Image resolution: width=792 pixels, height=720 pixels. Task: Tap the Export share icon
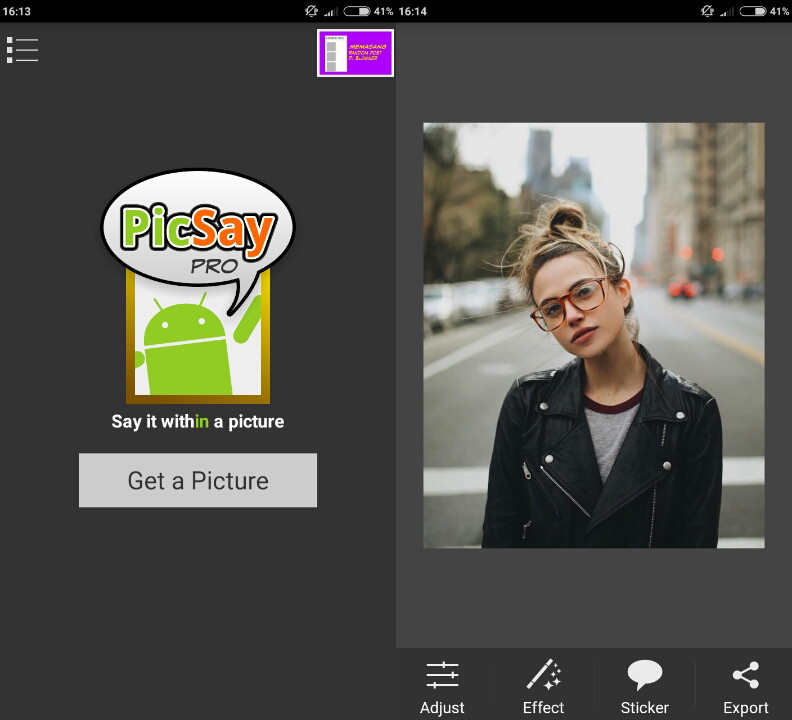[746, 687]
